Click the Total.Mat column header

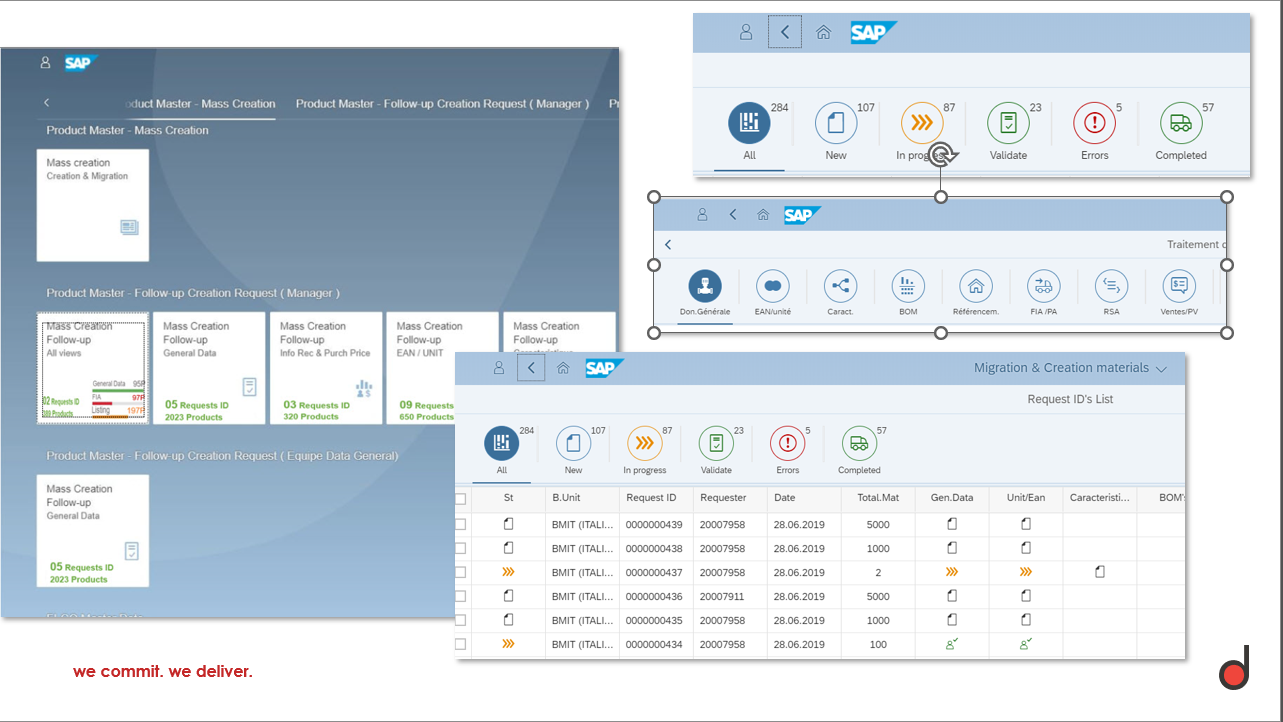click(x=877, y=498)
